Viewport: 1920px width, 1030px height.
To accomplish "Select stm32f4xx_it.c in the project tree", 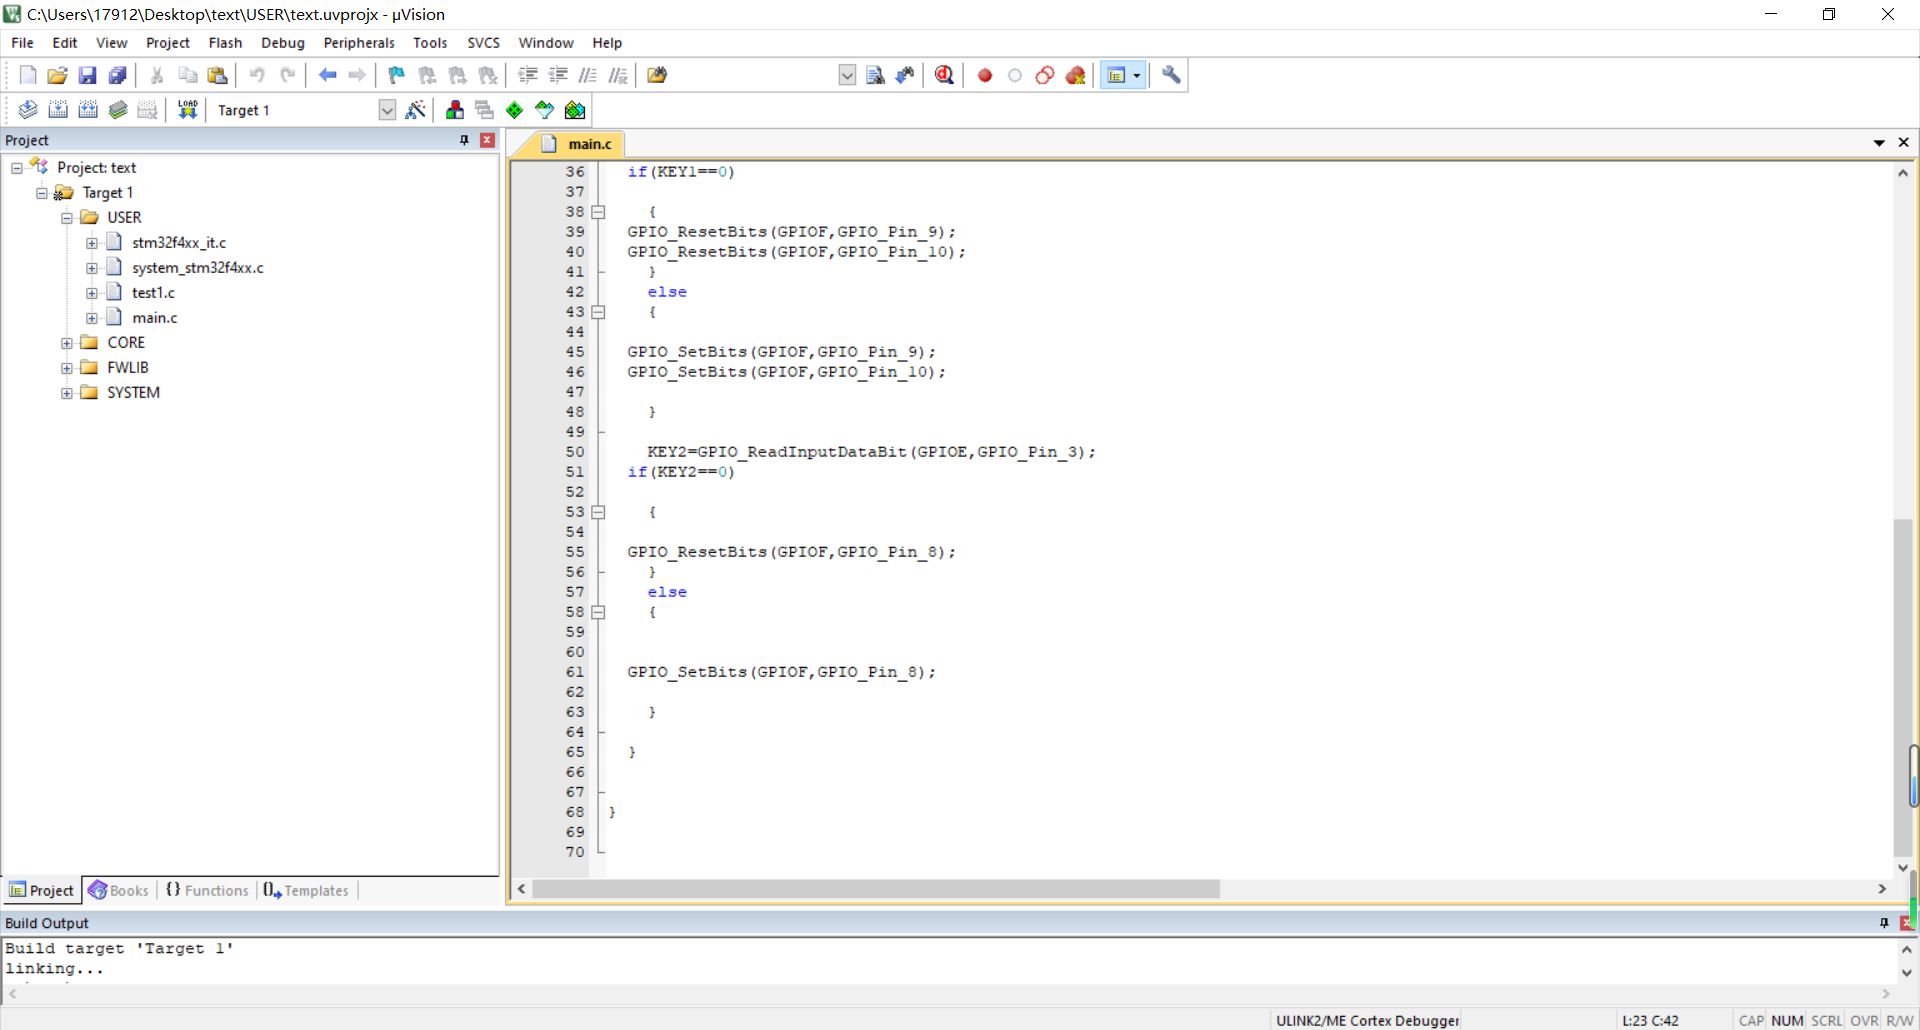I will (179, 243).
